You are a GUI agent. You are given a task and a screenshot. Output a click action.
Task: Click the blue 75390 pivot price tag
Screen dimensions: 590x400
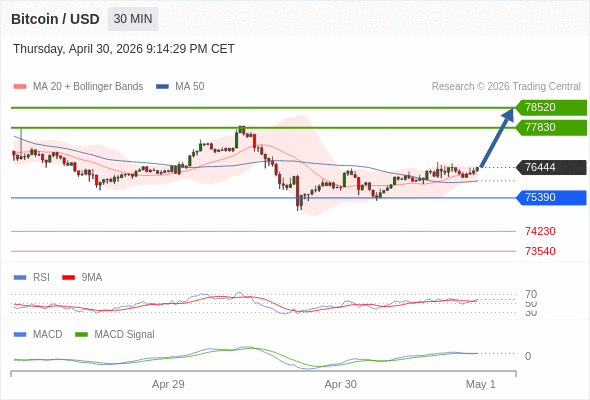(551, 198)
